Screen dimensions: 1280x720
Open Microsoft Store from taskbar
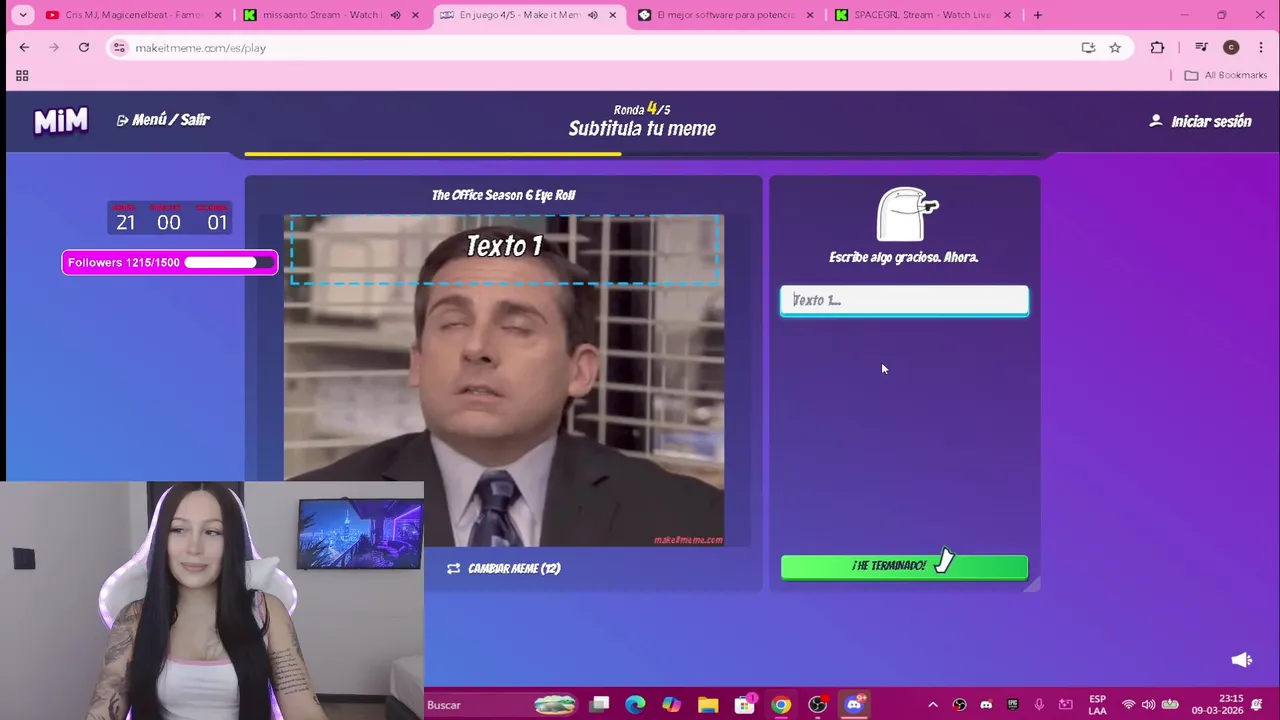point(745,705)
